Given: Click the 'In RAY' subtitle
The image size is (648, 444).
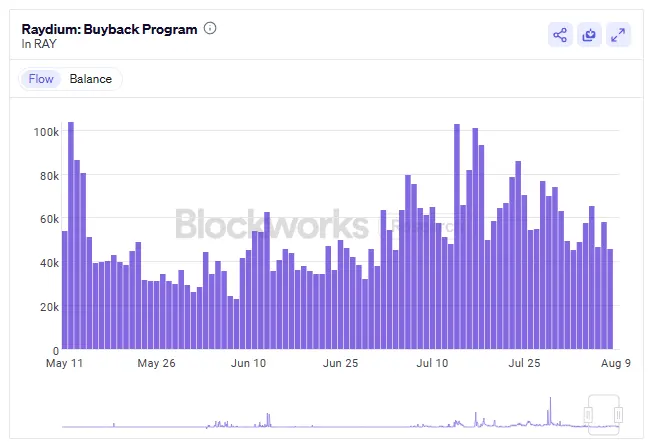Looking at the screenshot, I should point(39,44).
